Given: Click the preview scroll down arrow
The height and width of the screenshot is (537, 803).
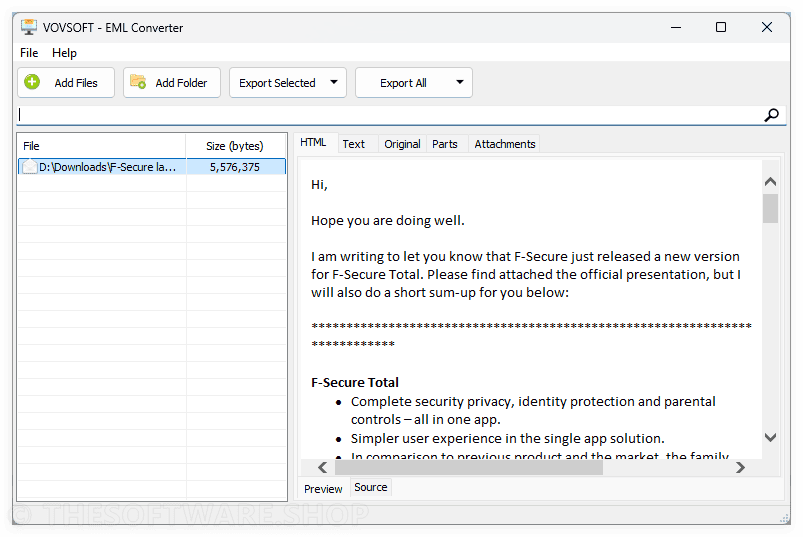Looking at the screenshot, I should pos(770,437).
